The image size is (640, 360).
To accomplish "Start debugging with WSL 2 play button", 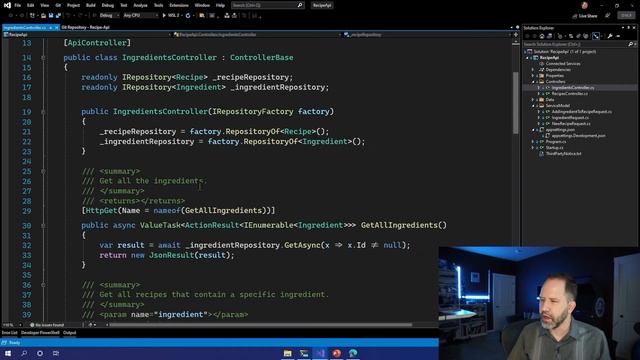I will click(172, 16).
